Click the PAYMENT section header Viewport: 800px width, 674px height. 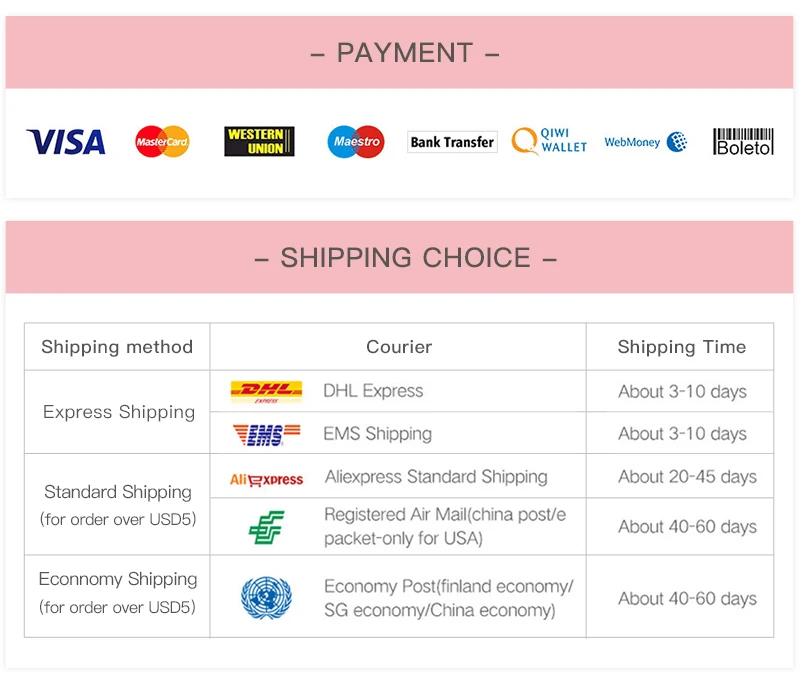(399, 53)
